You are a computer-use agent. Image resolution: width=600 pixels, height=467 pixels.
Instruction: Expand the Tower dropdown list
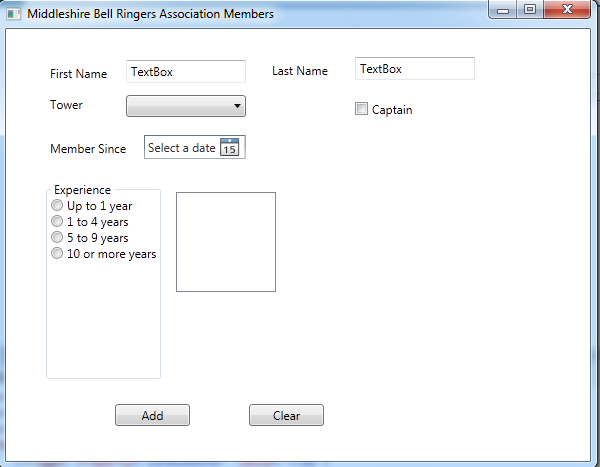(x=186, y=106)
